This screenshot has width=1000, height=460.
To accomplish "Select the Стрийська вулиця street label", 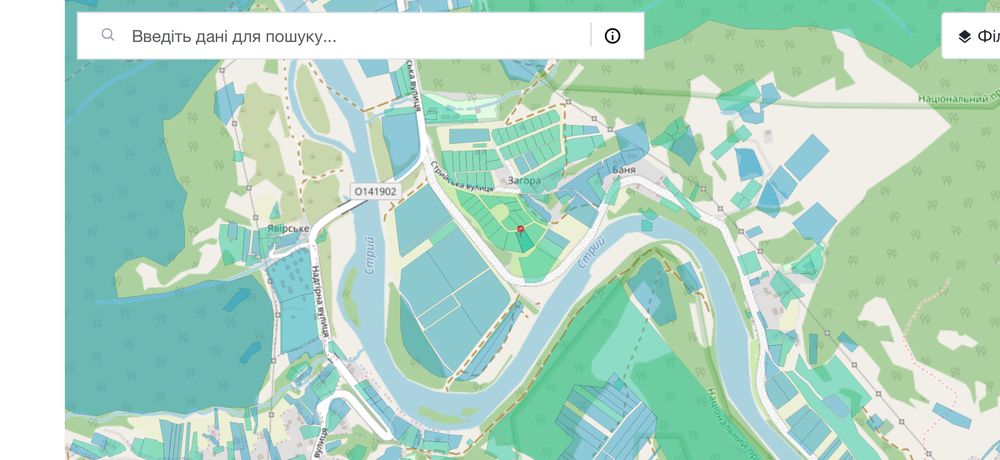I will click(461, 176).
